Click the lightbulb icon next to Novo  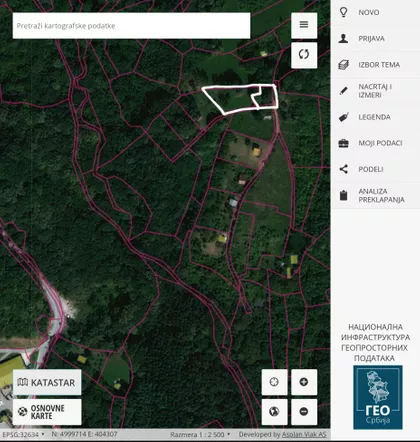tap(343, 12)
